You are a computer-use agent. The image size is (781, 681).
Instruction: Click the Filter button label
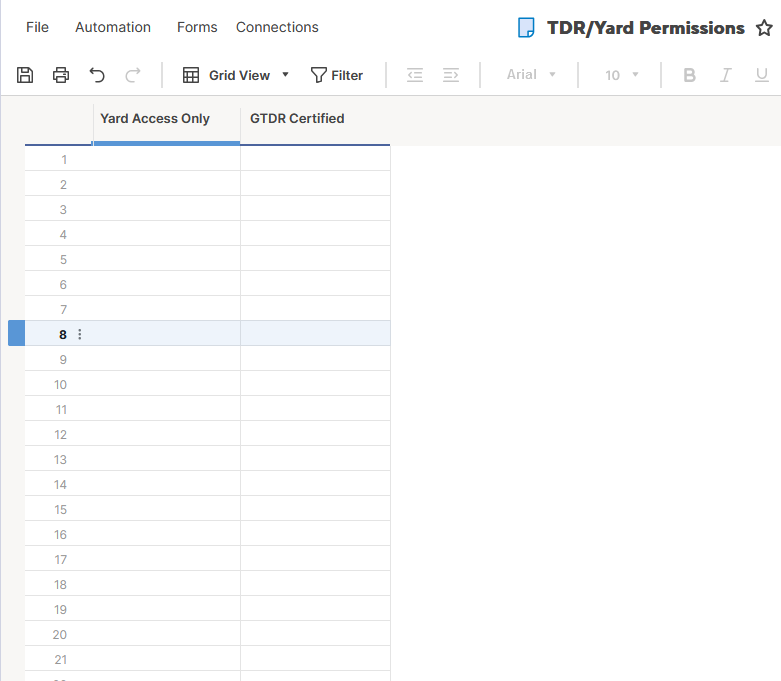347,75
